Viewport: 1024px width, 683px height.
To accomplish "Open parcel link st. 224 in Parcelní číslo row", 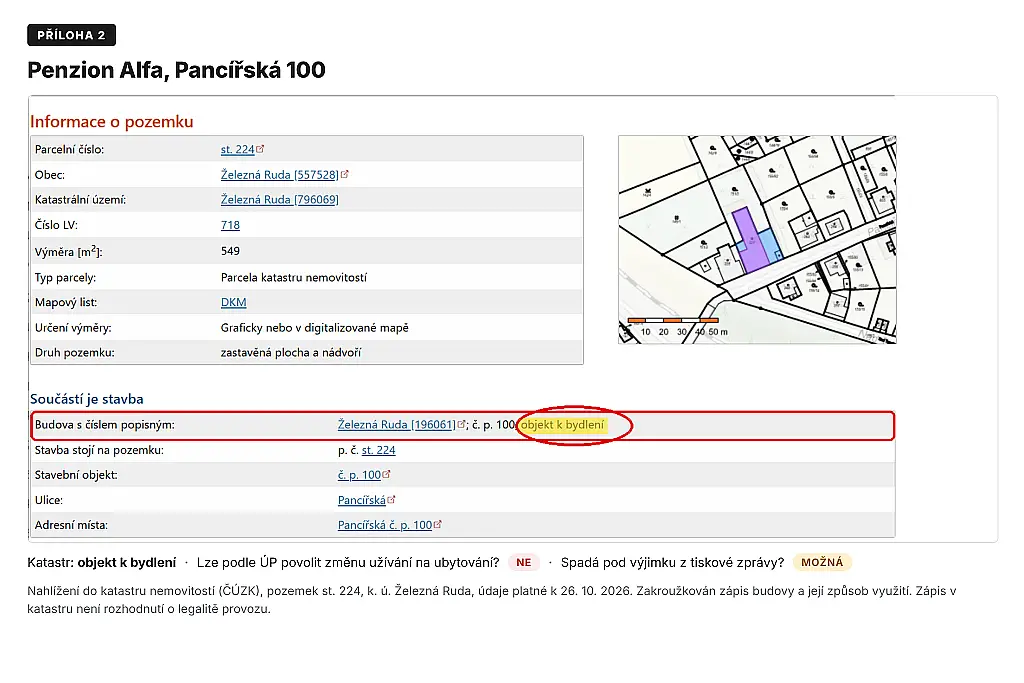I will pyautogui.click(x=237, y=150).
